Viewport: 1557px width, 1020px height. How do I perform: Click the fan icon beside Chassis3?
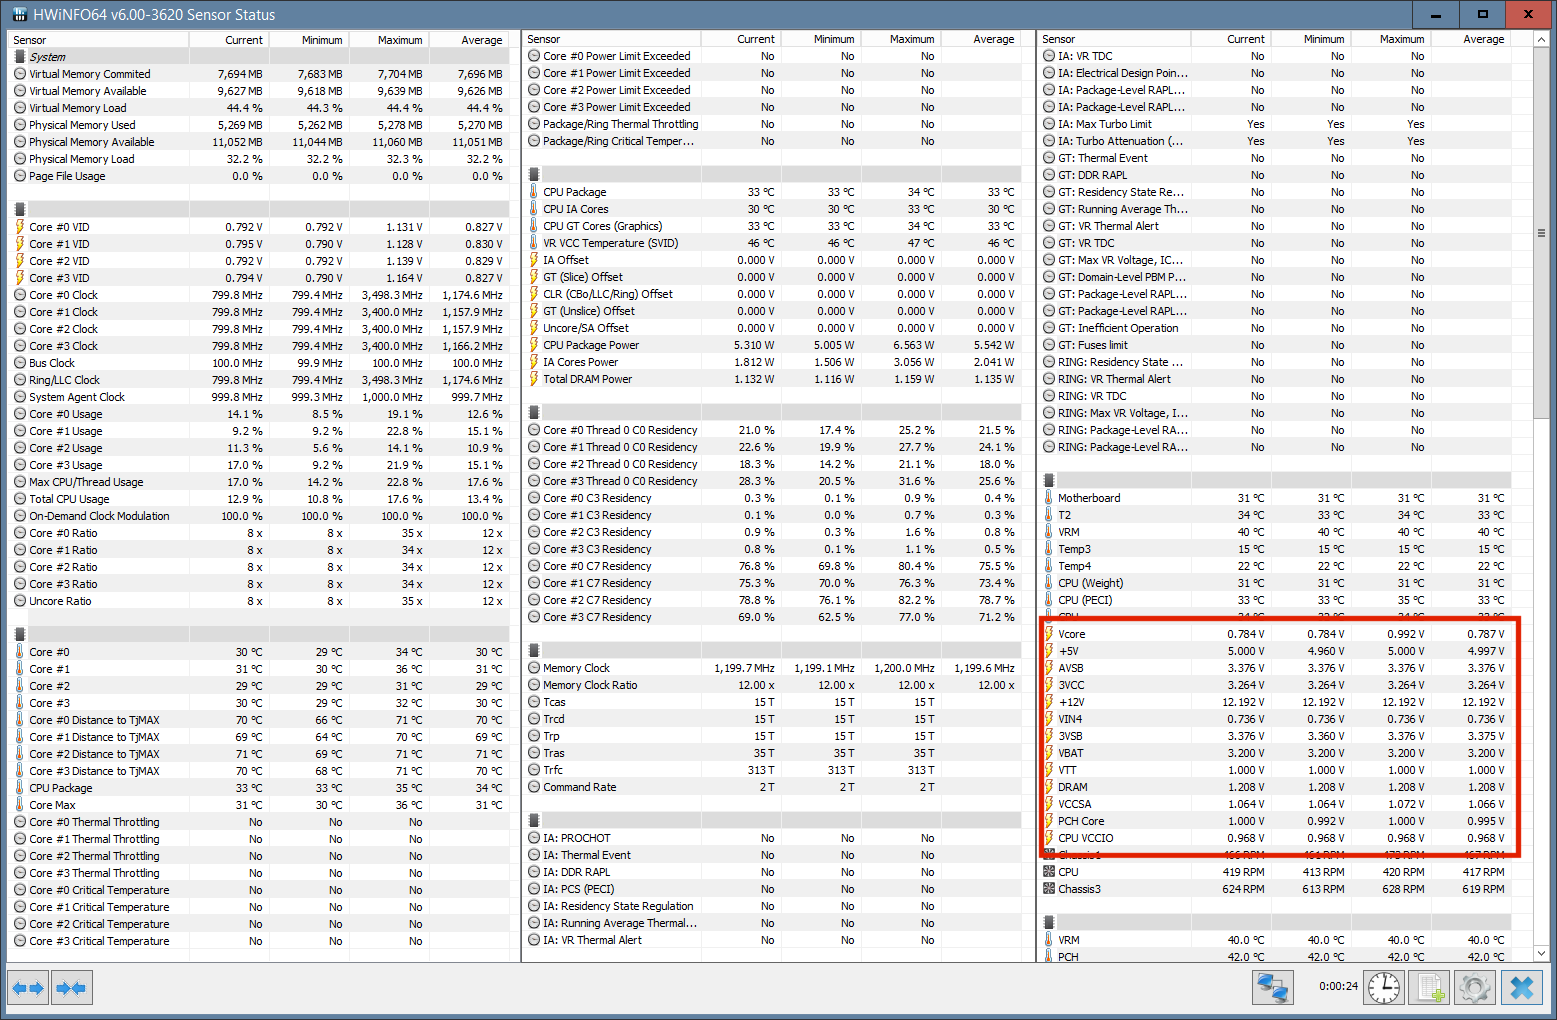pyautogui.click(x=1049, y=889)
